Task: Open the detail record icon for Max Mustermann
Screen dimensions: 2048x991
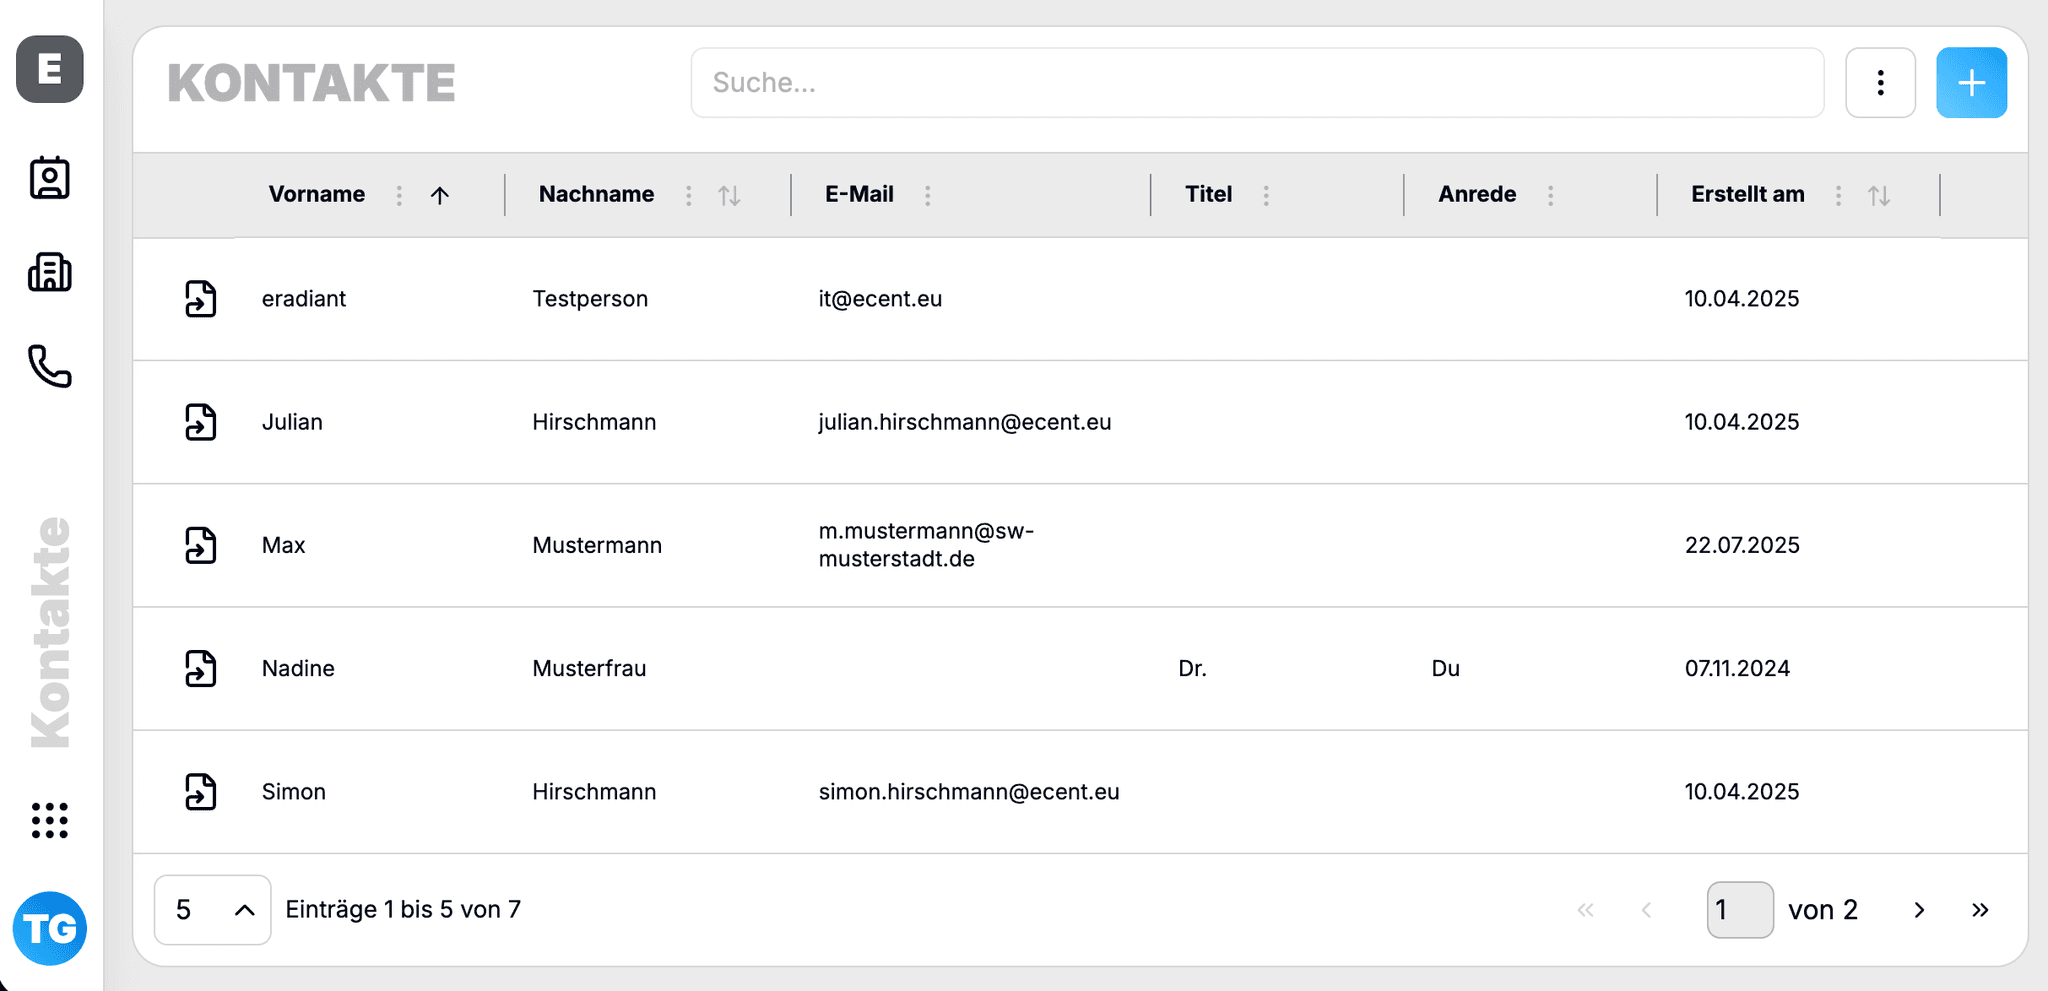Action: click(x=201, y=546)
